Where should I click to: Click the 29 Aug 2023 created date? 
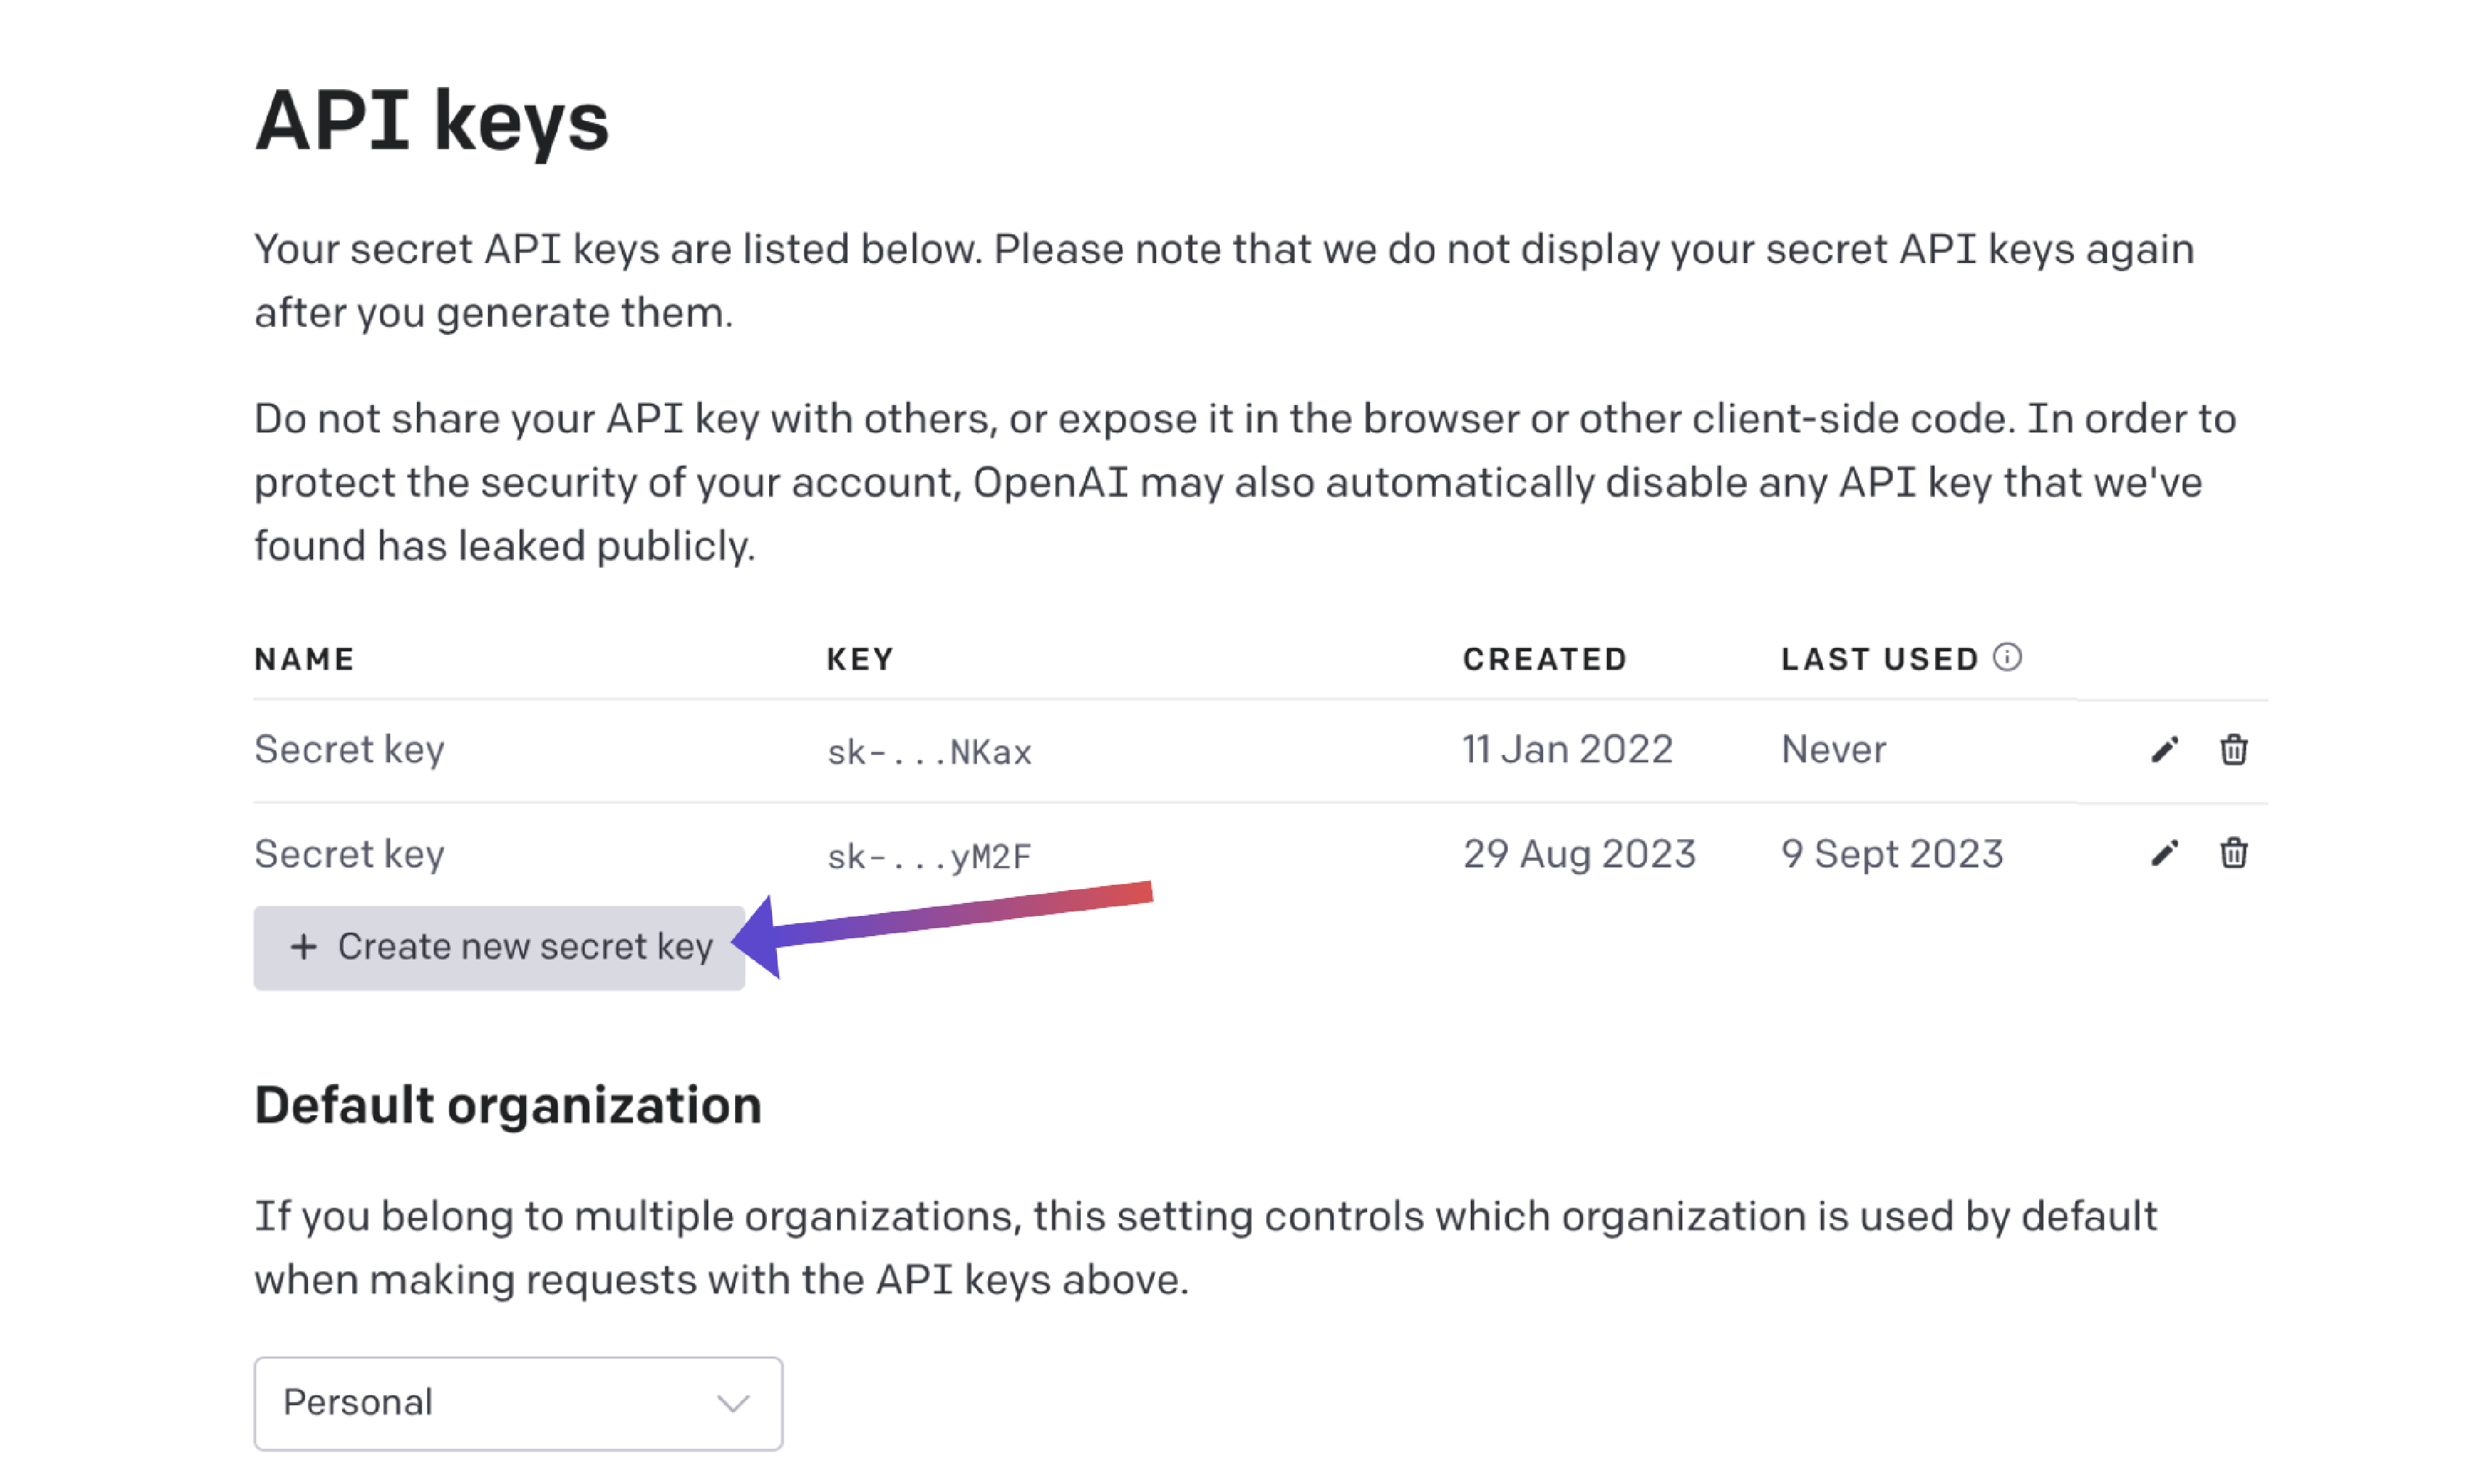point(1578,853)
